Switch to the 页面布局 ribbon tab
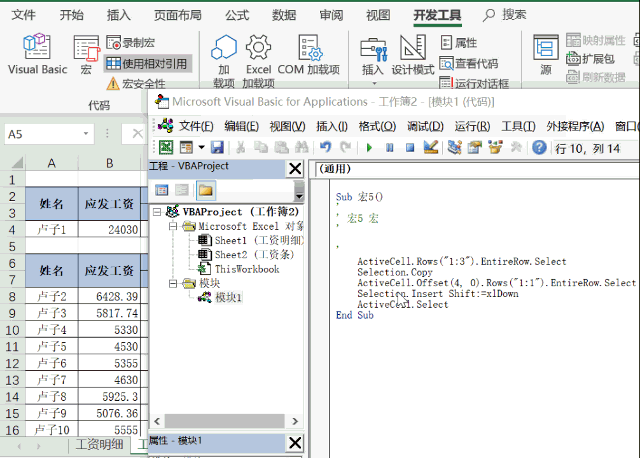The height and width of the screenshot is (458, 640). pyautogui.click(x=178, y=15)
